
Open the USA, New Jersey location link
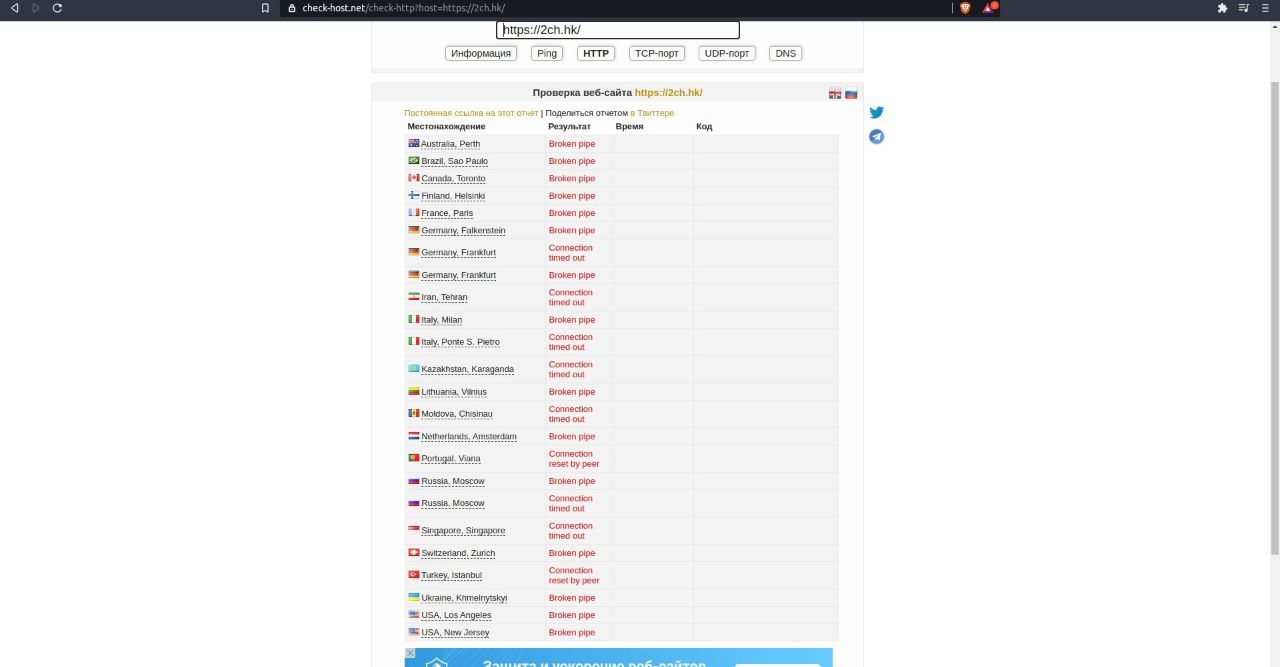[455, 632]
